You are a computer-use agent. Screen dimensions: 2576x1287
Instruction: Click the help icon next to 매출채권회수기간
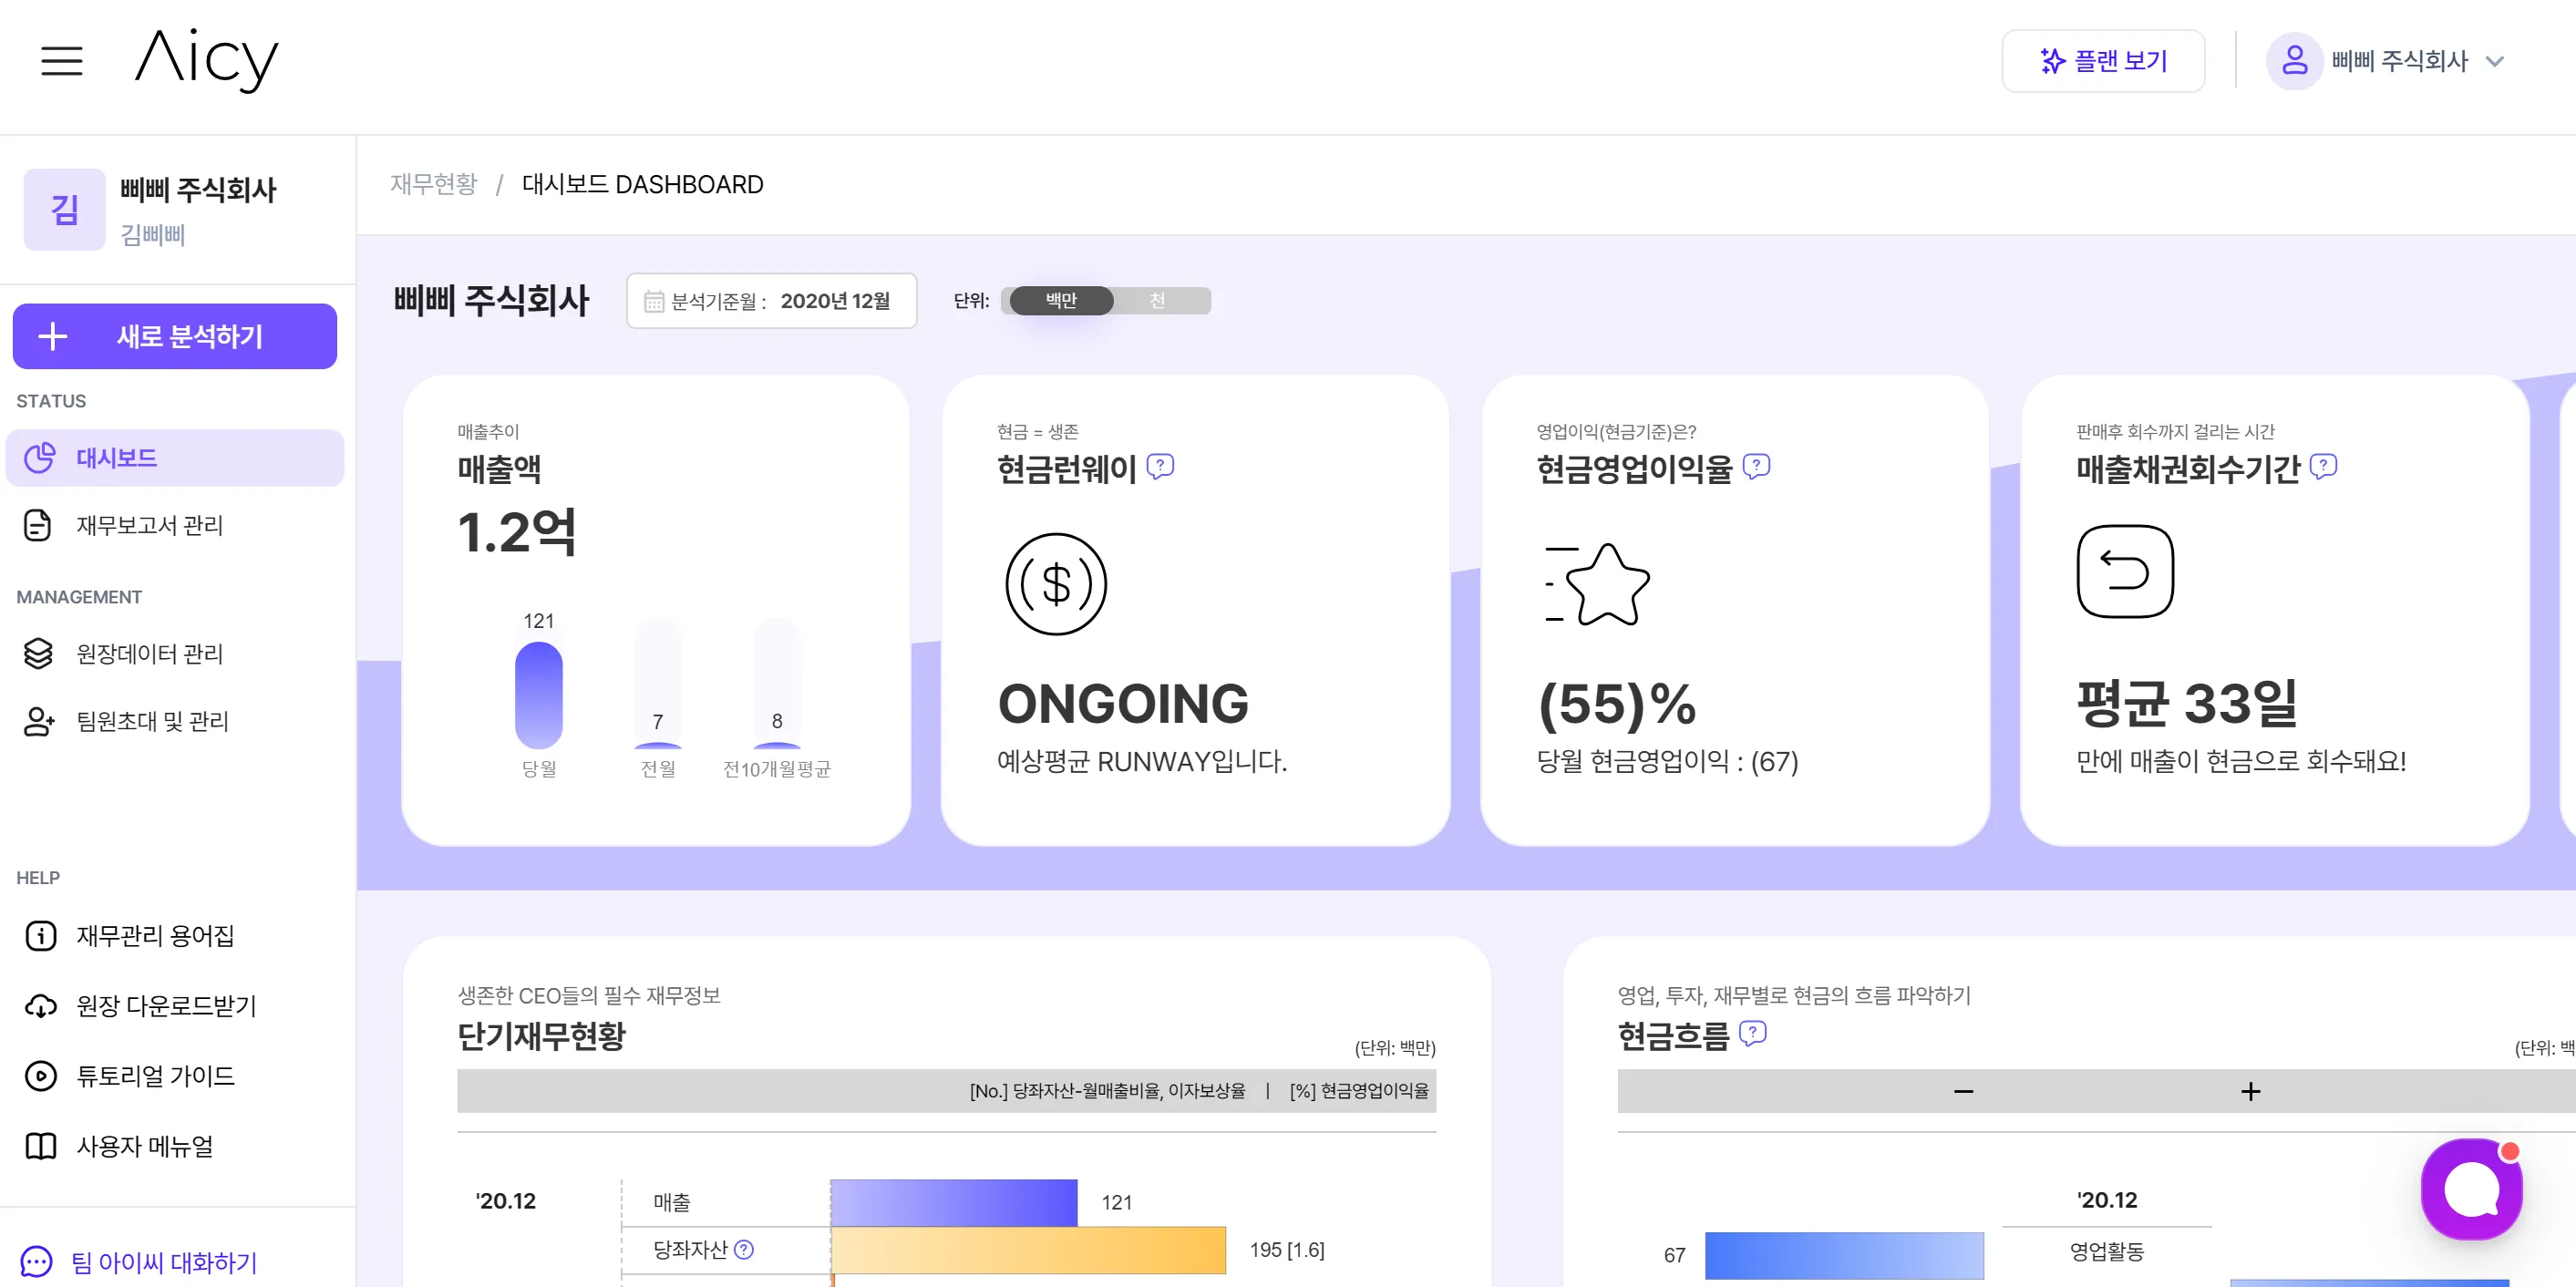pyautogui.click(x=2323, y=466)
